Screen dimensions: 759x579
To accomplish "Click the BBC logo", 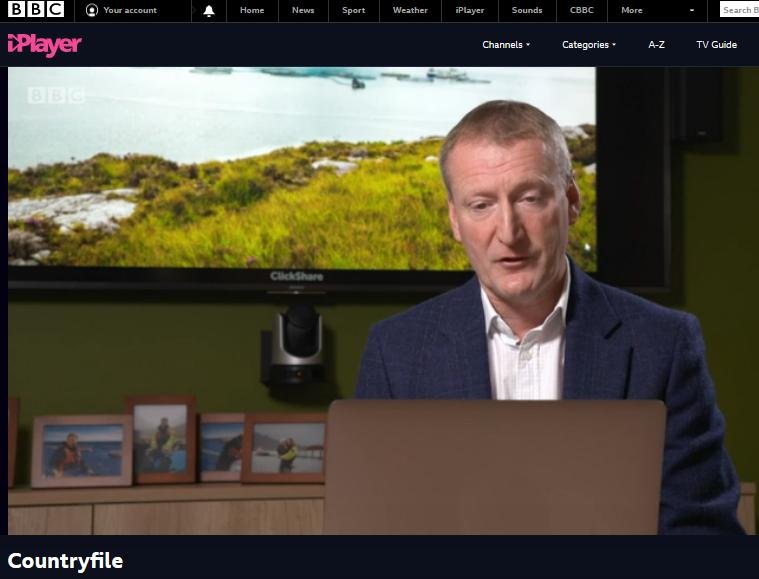I will (x=36, y=10).
